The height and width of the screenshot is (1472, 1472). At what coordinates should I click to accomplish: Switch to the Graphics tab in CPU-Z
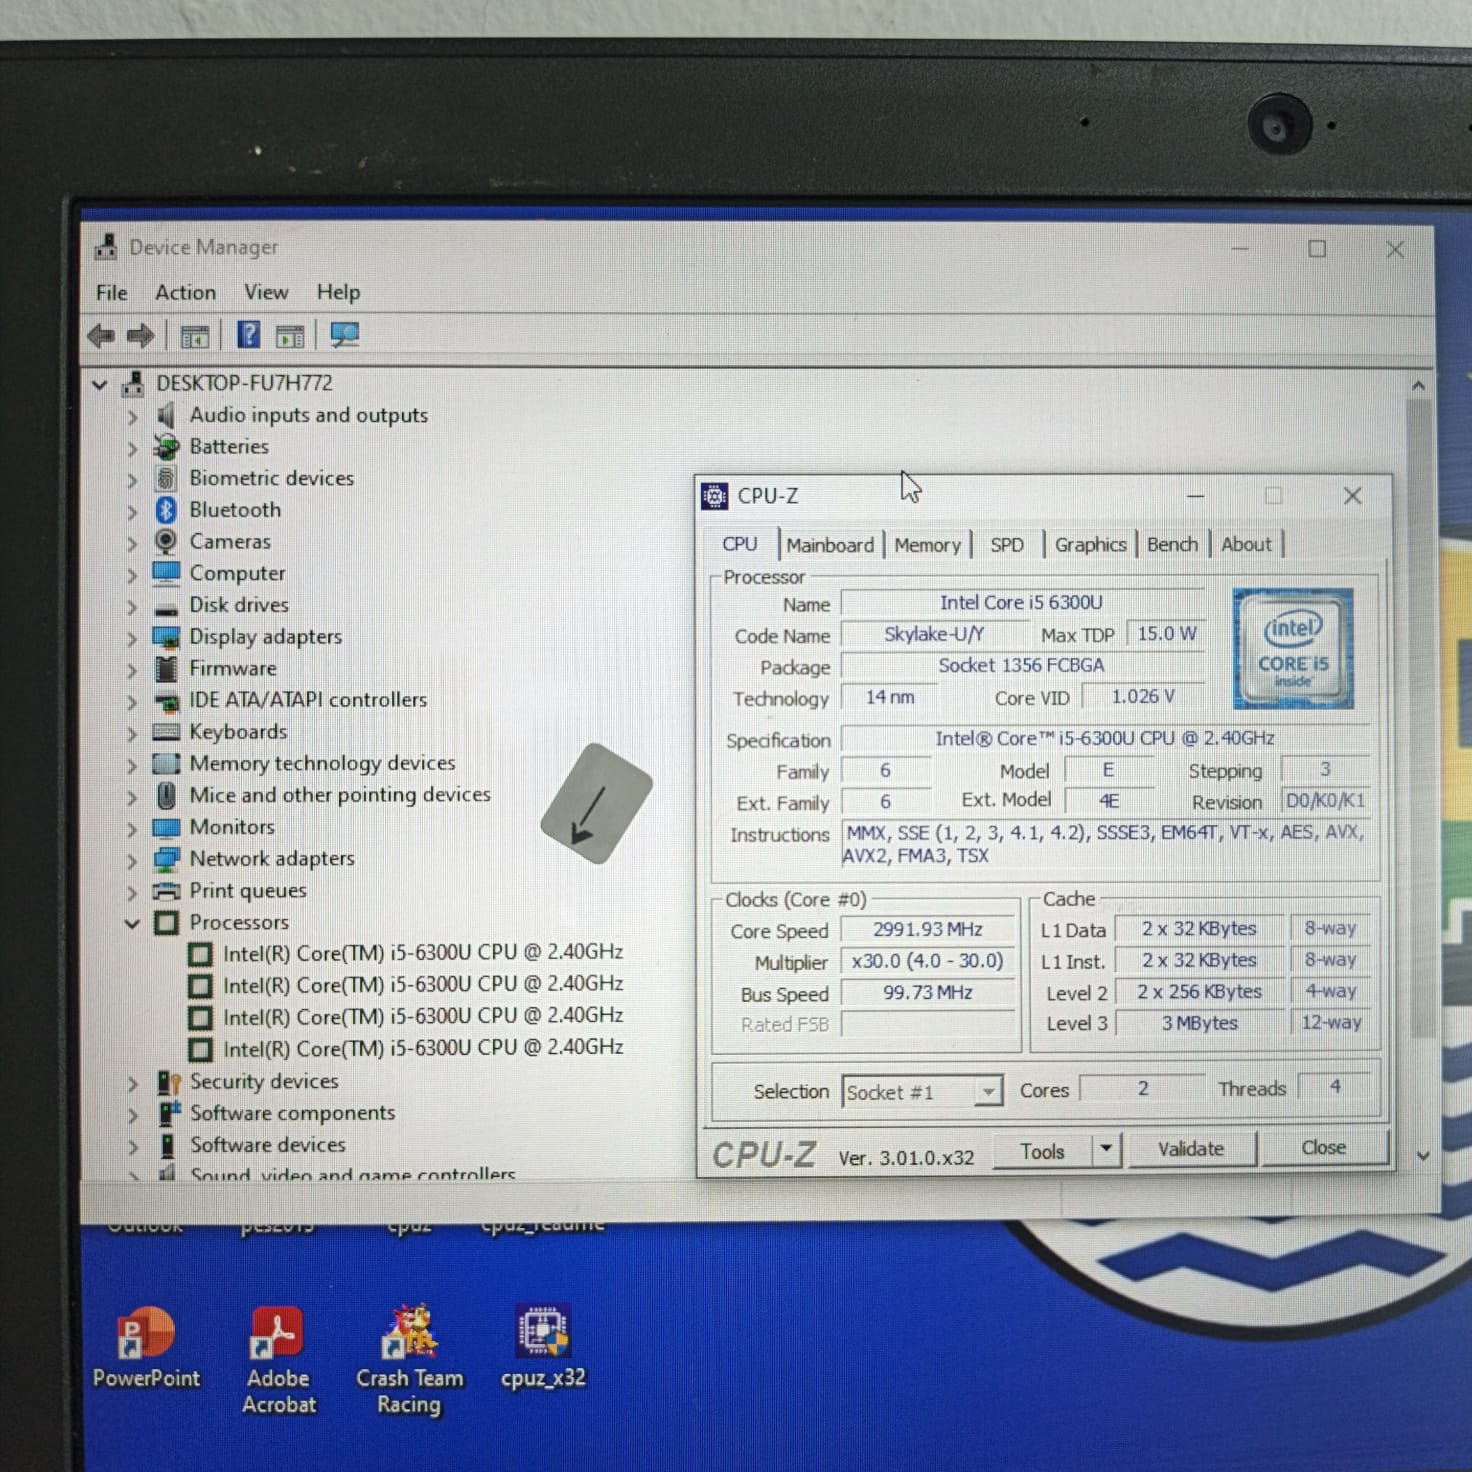(1090, 544)
